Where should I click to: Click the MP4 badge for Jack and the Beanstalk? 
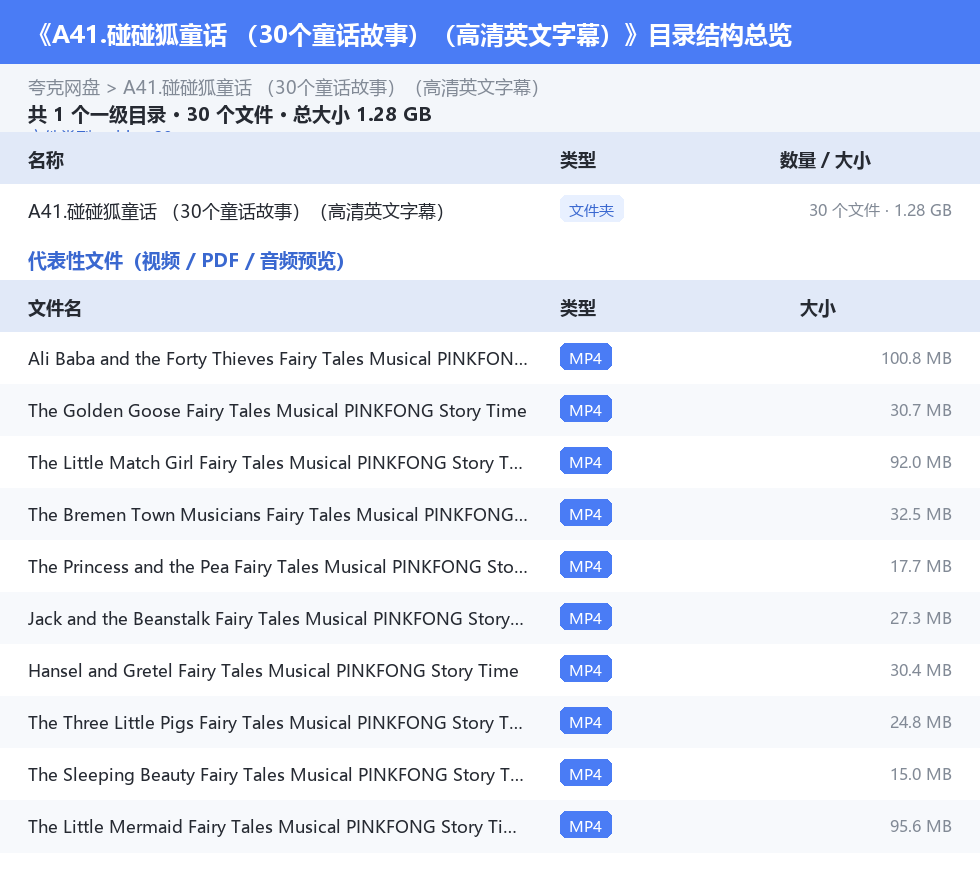pos(586,617)
